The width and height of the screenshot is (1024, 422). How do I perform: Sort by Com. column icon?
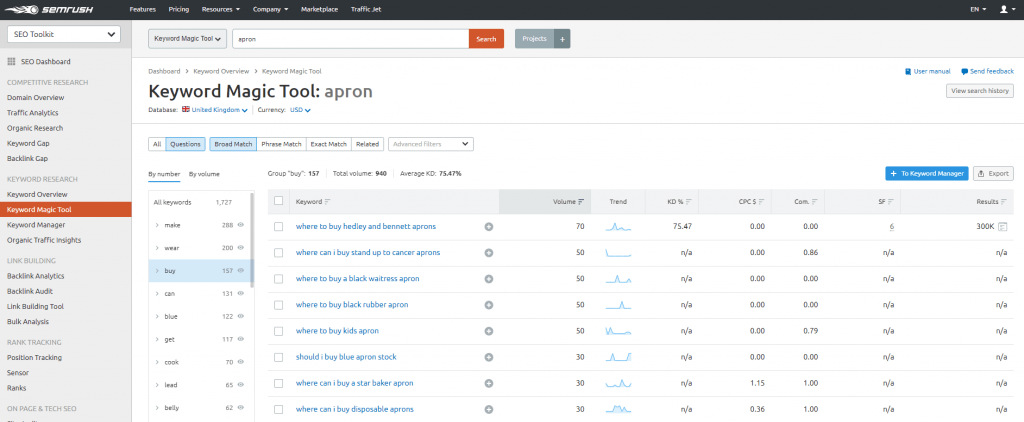[815, 202]
